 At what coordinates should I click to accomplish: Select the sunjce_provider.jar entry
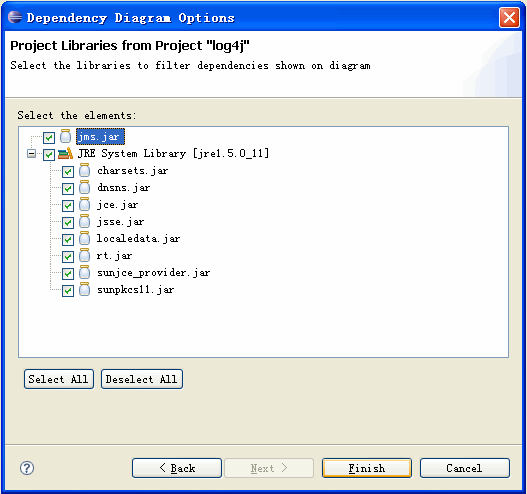tap(153, 273)
